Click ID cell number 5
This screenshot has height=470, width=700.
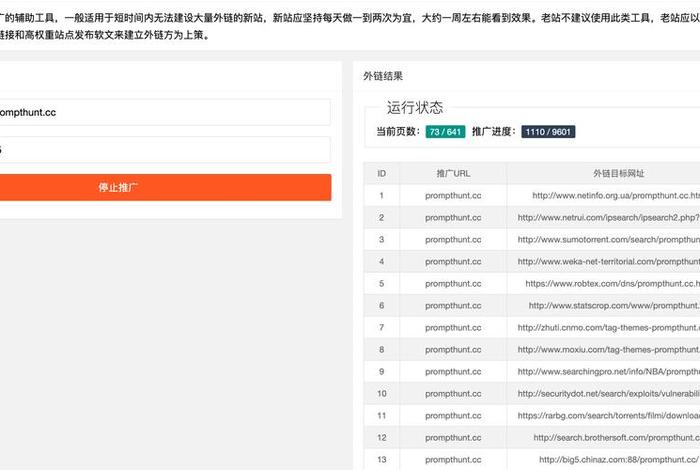click(x=382, y=283)
